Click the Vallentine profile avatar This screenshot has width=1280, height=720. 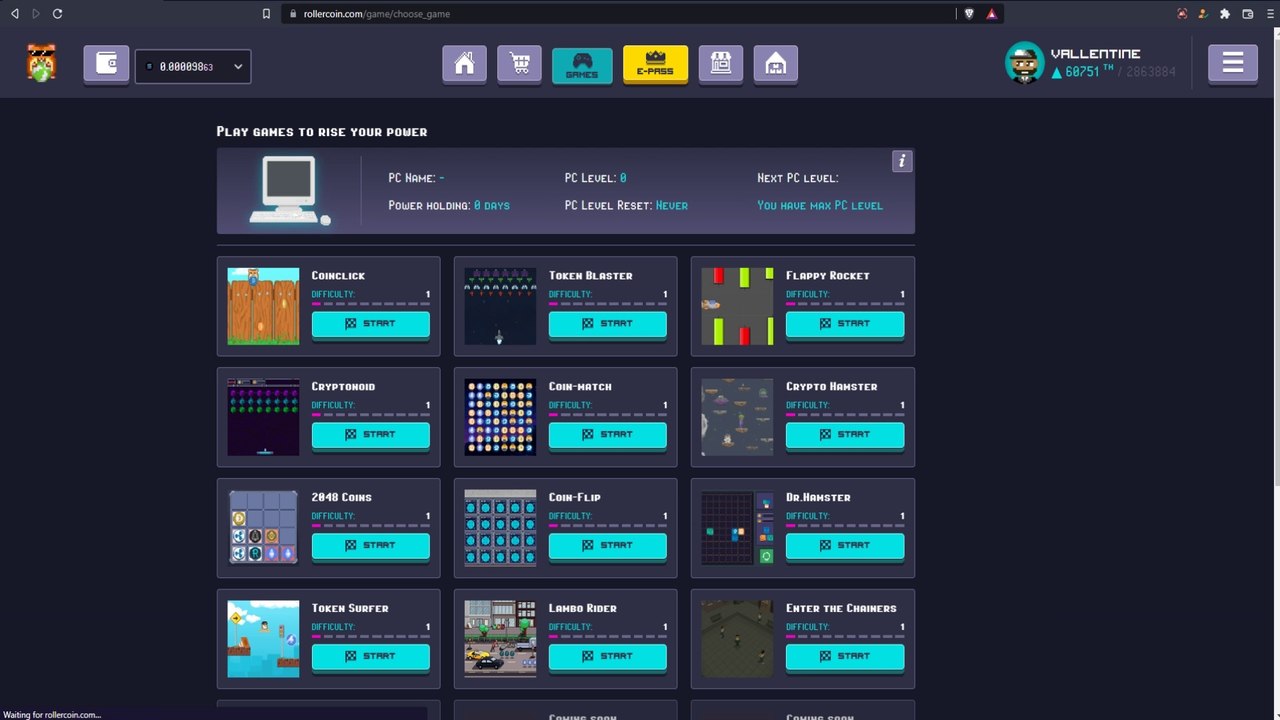click(1024, 63)
